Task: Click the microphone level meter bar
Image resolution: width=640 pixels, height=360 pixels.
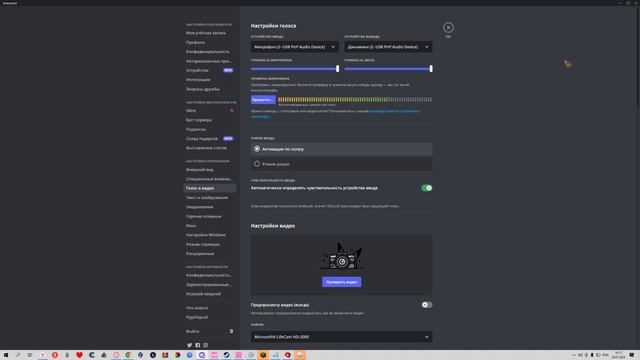Action: pyautogui.click(x=355, y=99)
